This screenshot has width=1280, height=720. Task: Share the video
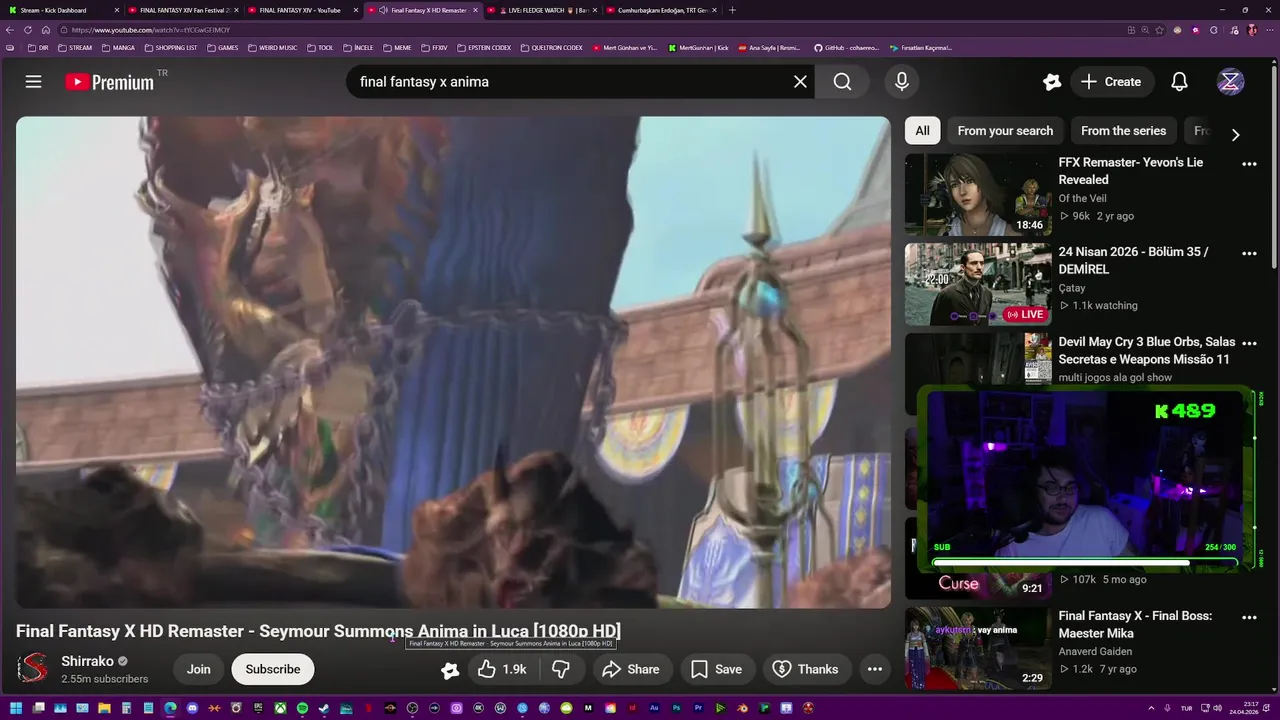click(x=631, y=669)
